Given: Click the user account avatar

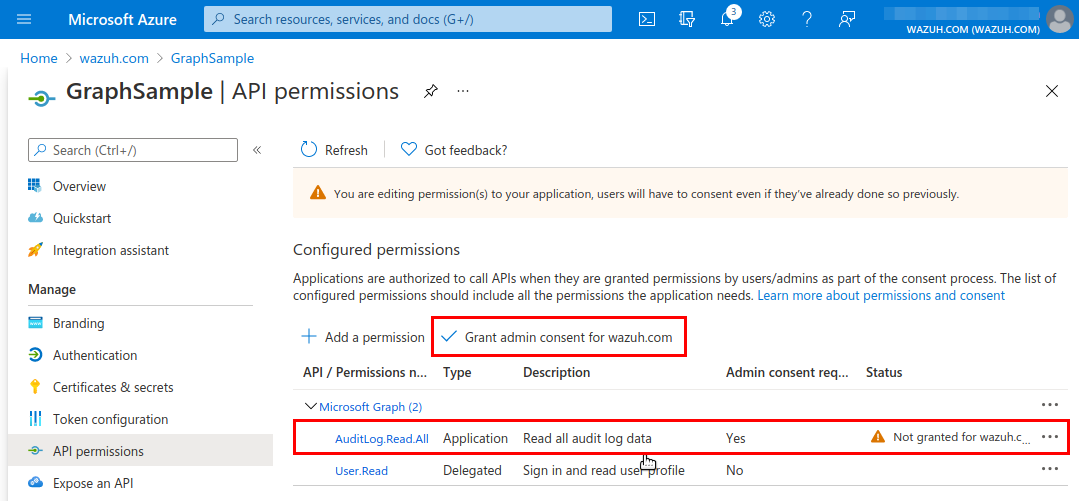Looking at the screenshot, I should pos(1059,19).
